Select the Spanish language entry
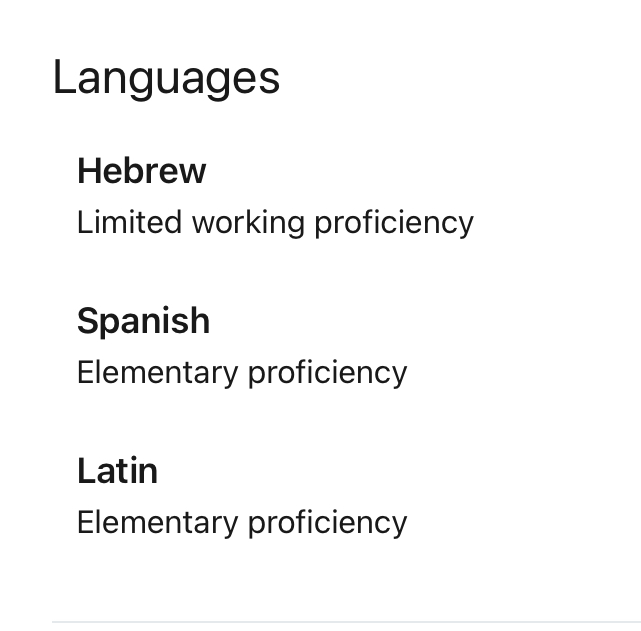The width and height of the screenshot is (641, 631). [143, 322]
